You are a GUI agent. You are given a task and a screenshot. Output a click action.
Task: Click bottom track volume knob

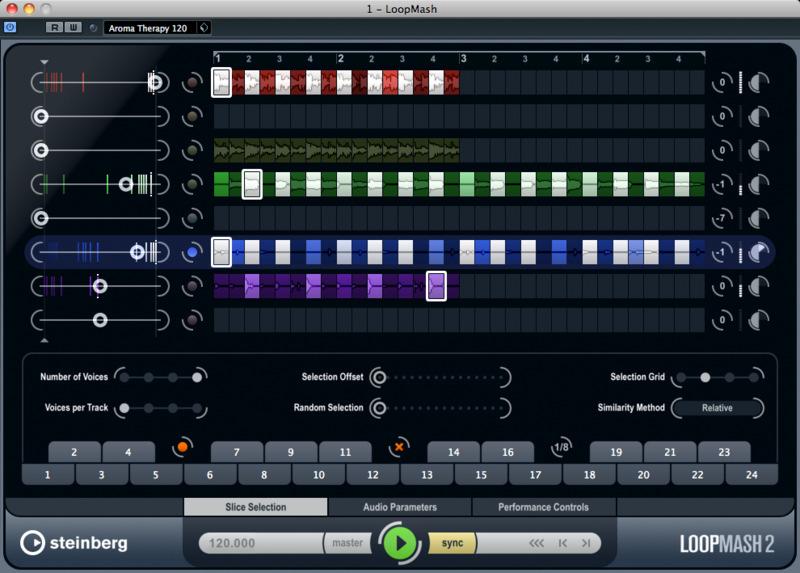tap(759, 320)
